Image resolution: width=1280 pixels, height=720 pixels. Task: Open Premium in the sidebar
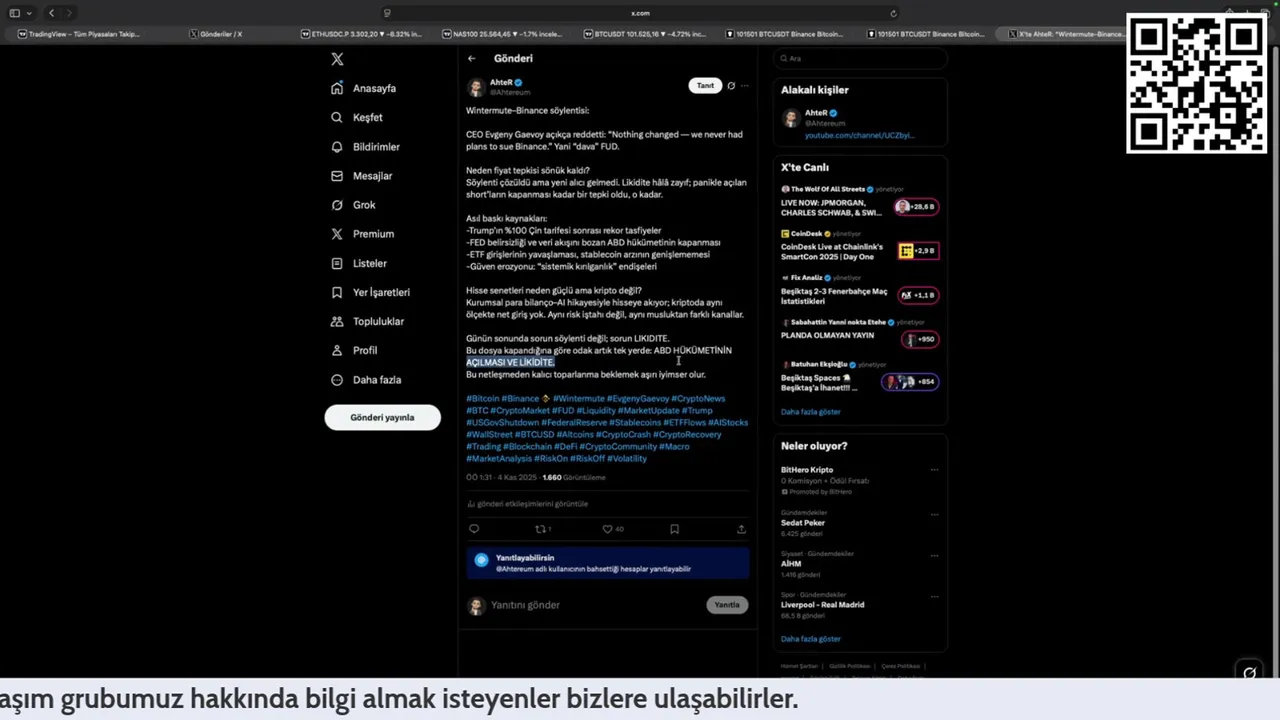click(362, 234)
